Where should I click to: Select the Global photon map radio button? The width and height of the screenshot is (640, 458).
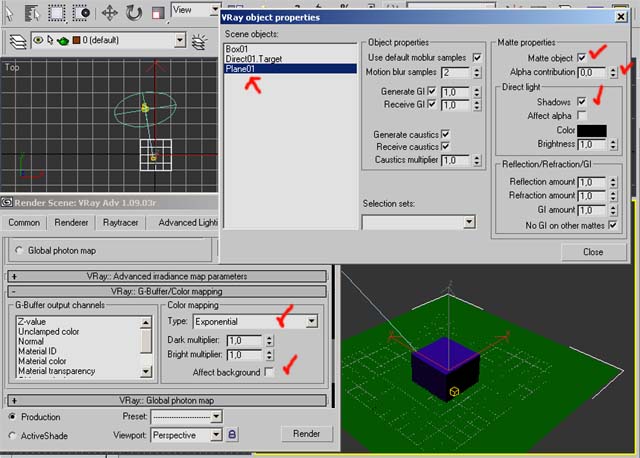19,250
